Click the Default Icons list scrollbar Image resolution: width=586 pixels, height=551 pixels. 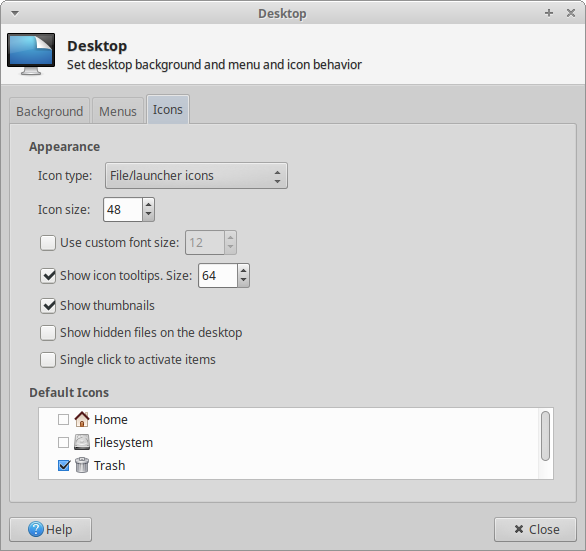[545, 436]
